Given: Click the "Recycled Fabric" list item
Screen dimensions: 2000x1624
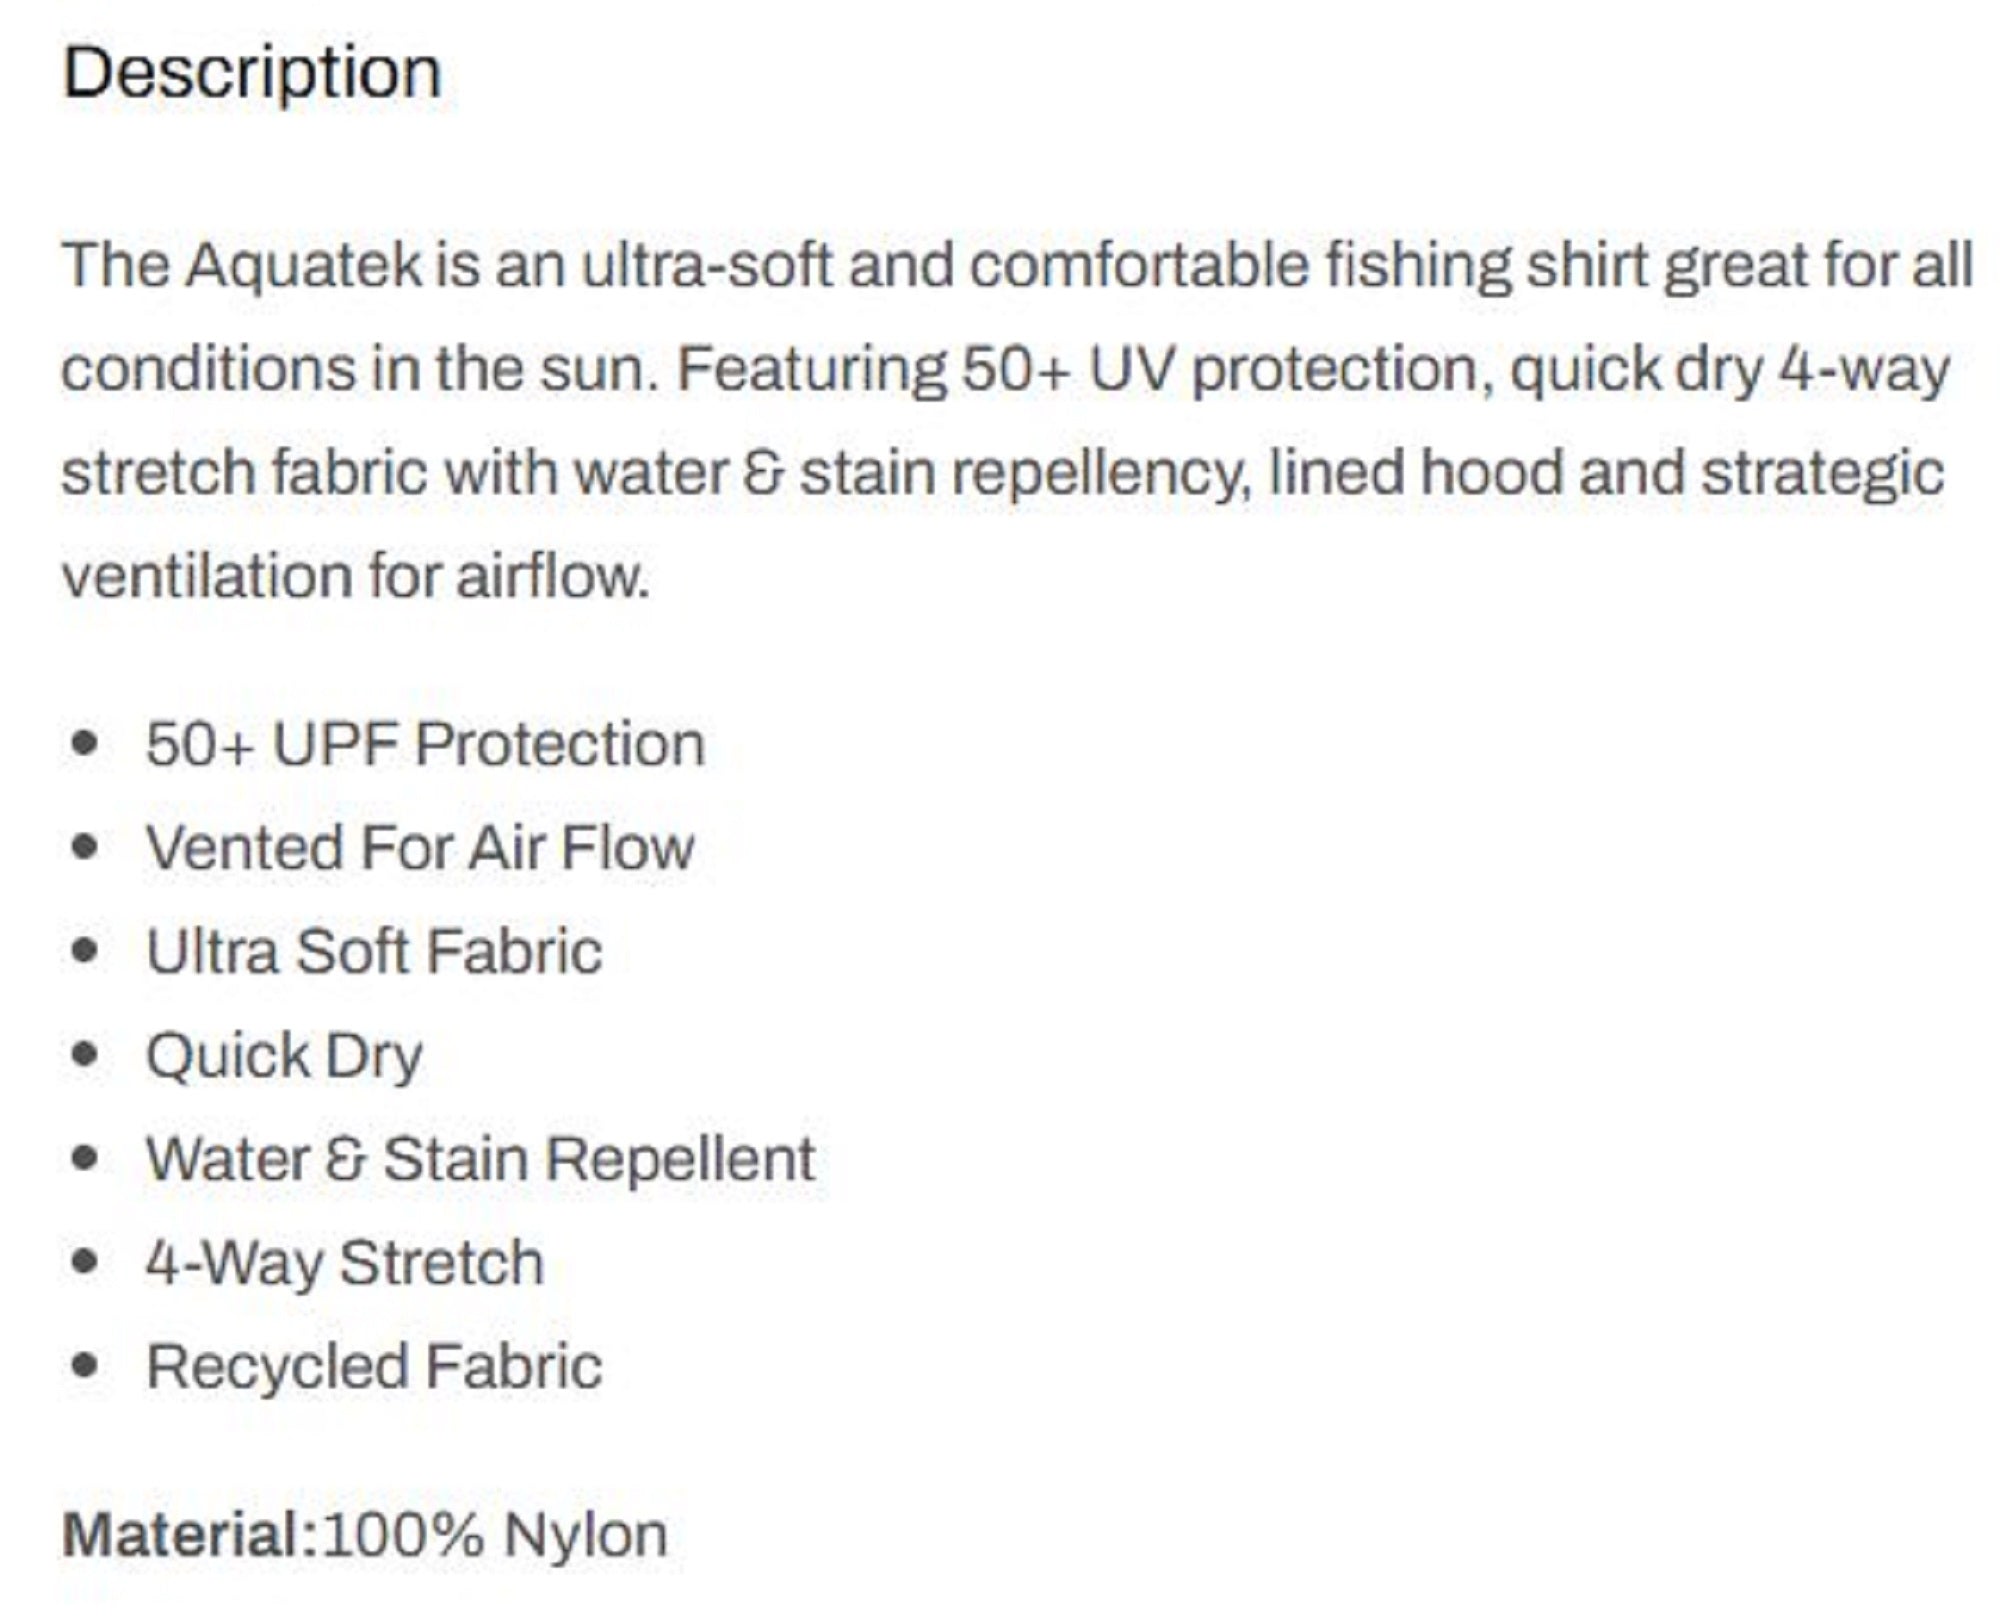Looking at the screenshot, I should click(374, 1367).
